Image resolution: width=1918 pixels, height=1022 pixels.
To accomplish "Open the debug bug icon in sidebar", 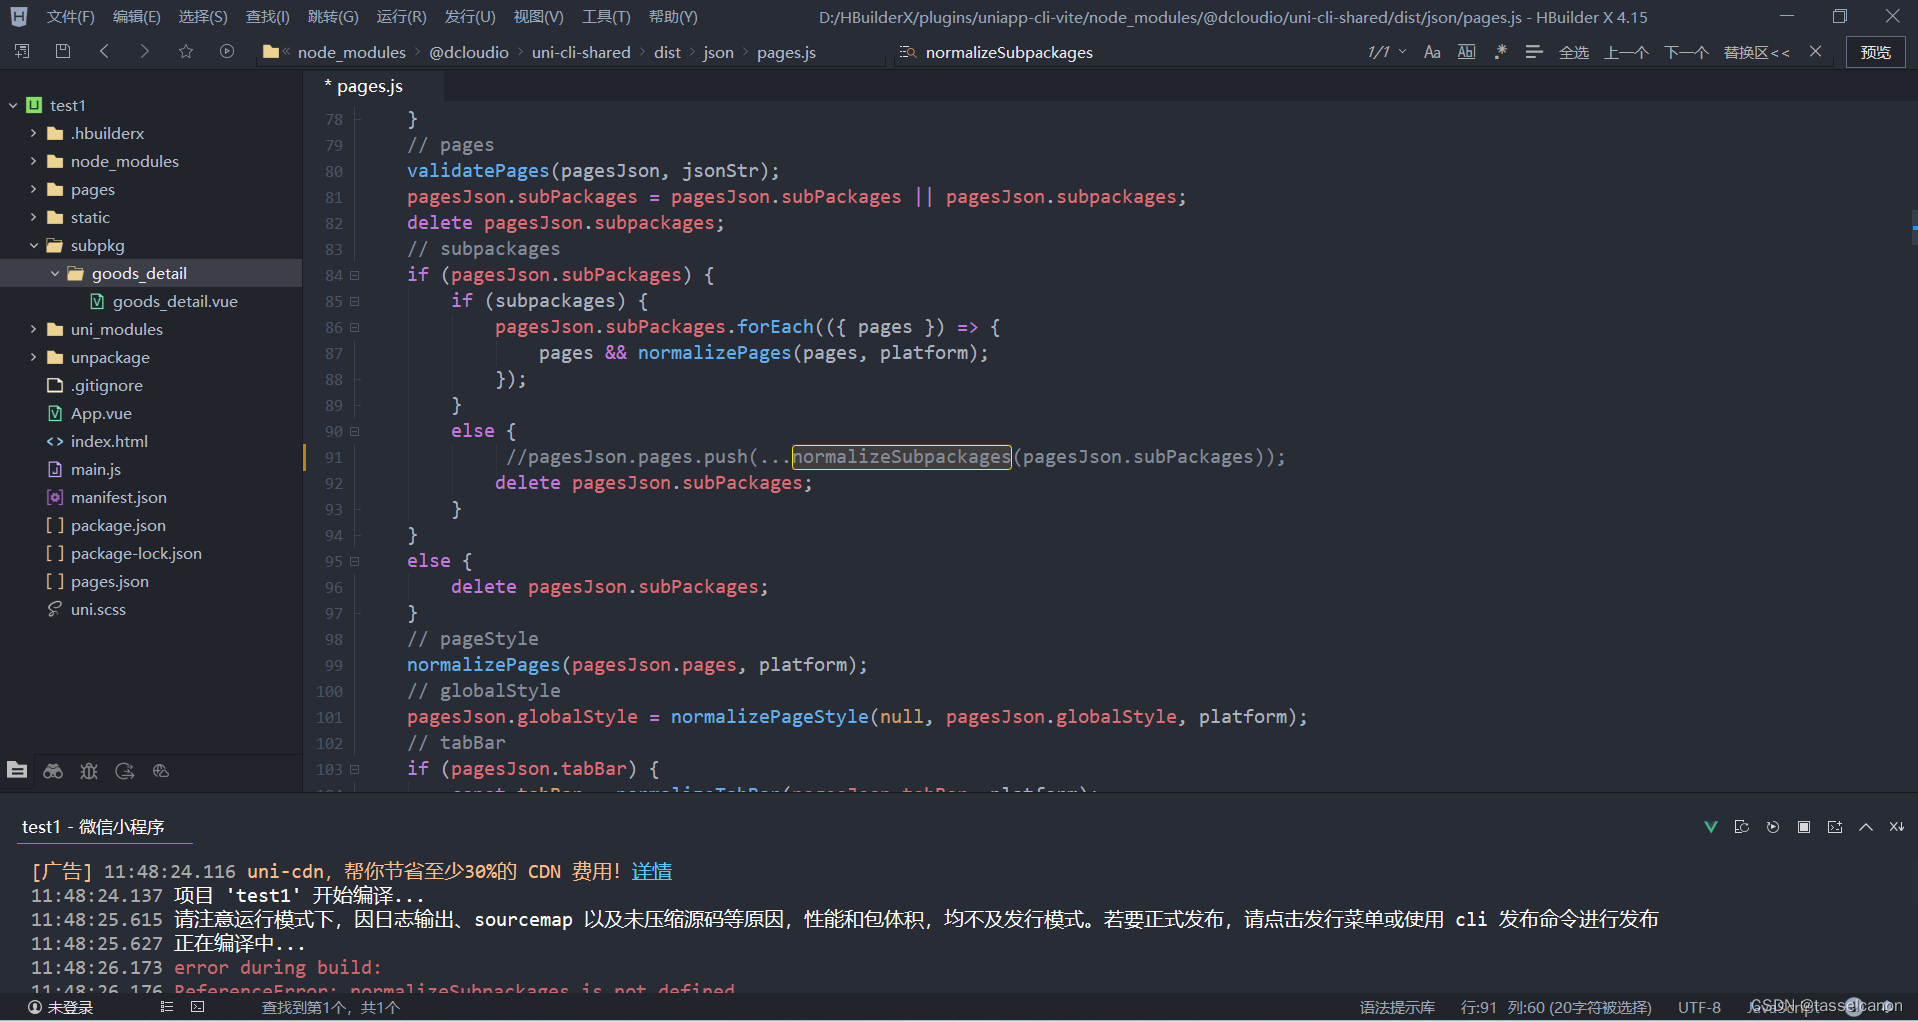I will 89,770.
